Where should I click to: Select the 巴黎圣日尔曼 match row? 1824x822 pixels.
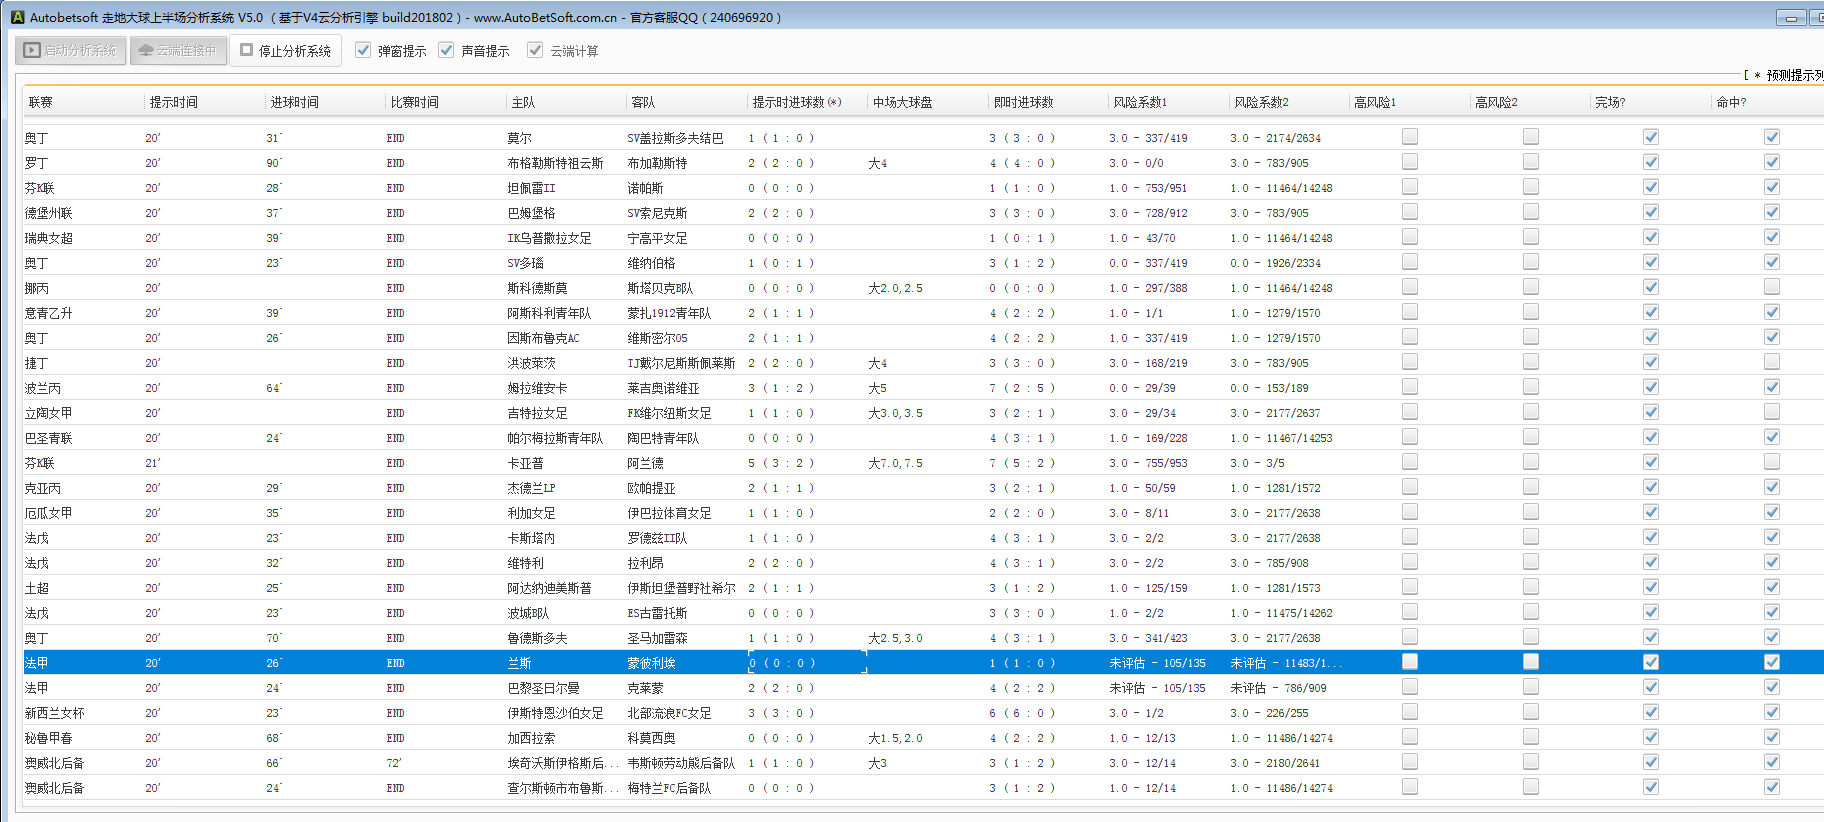point(543,688)
